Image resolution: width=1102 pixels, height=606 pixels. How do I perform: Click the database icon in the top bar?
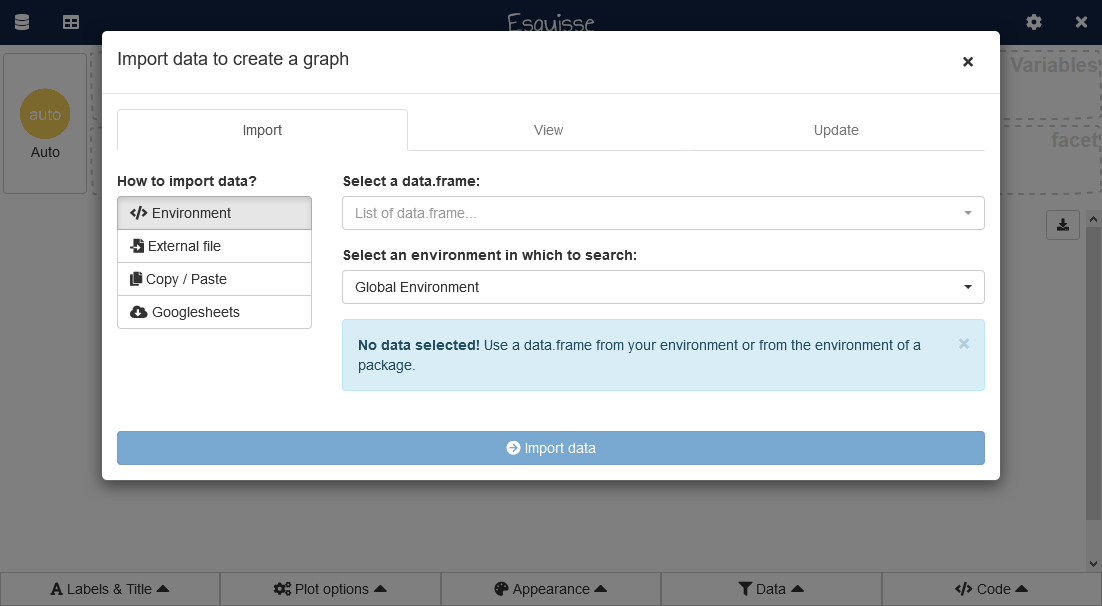(x=21, y=22)
